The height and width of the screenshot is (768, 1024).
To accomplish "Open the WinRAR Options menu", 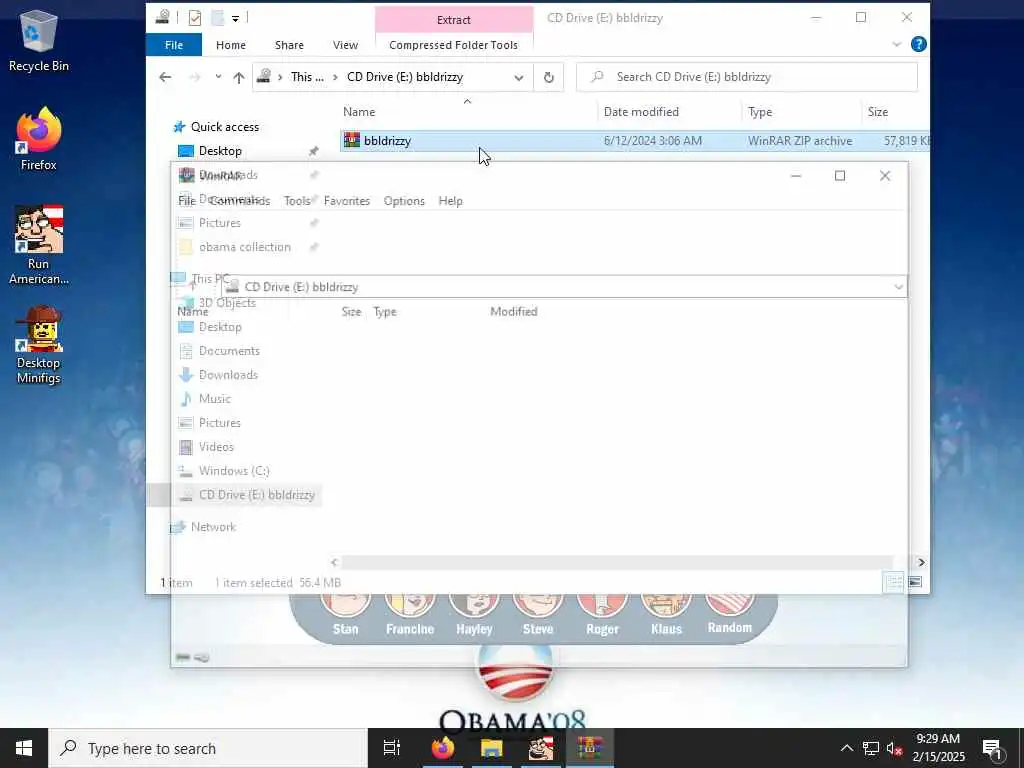I will (404, 201).
